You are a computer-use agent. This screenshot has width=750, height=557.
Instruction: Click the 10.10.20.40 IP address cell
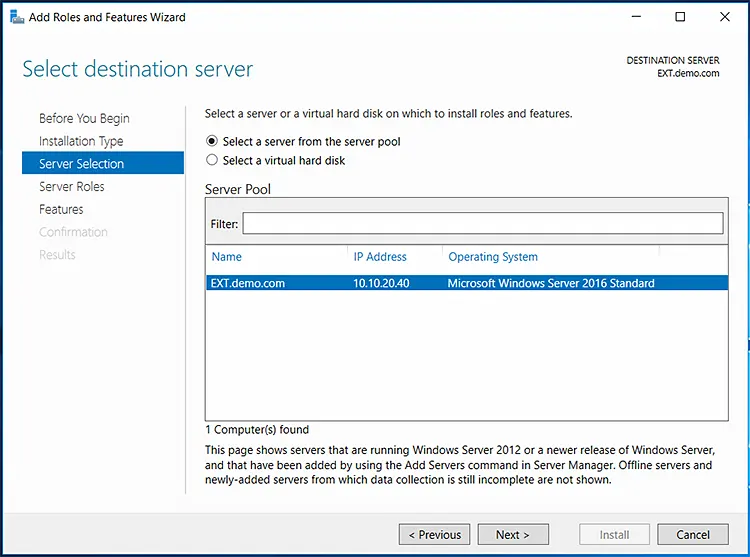[x=381, y=283]
